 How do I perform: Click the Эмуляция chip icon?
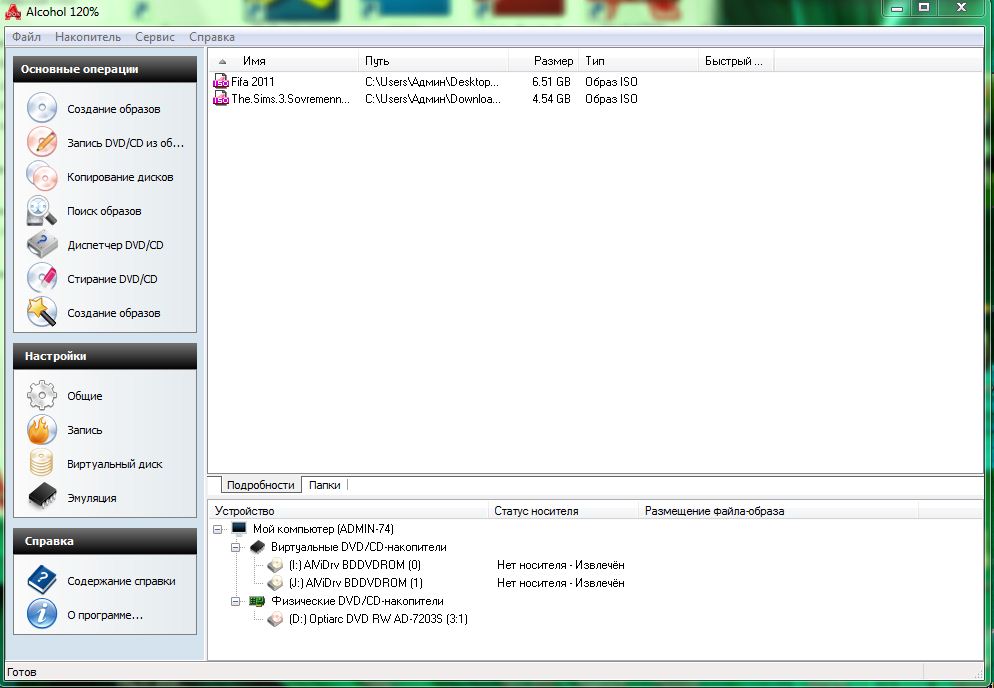42,497
